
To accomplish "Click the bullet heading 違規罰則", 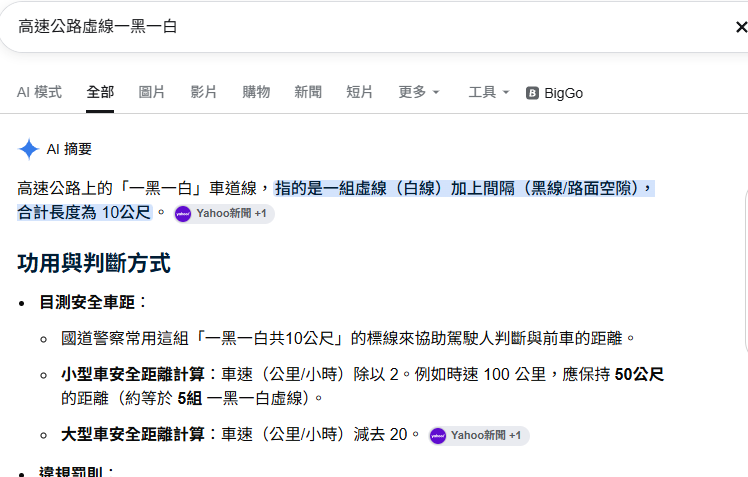I will click(71, 471).
